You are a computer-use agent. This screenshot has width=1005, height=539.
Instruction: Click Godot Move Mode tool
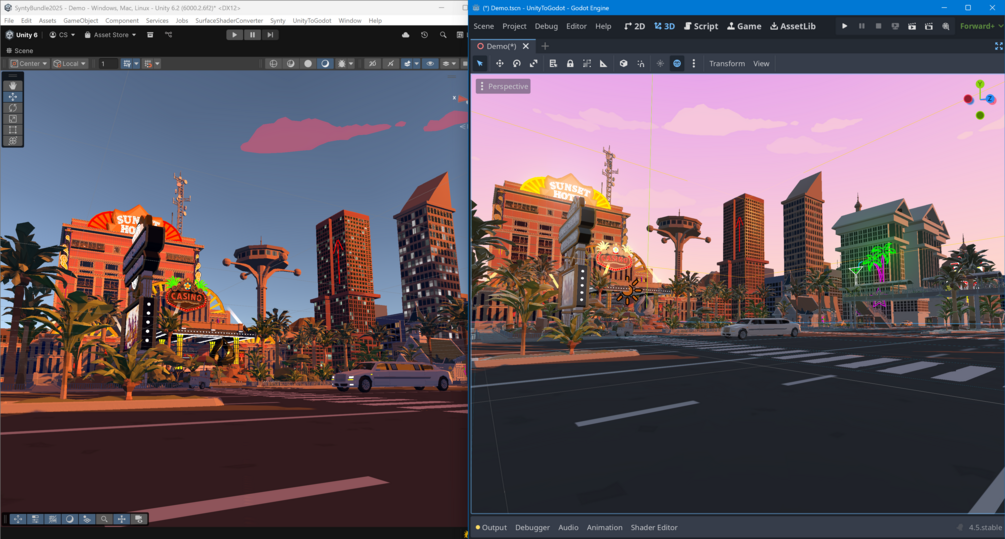click(500, 63)
